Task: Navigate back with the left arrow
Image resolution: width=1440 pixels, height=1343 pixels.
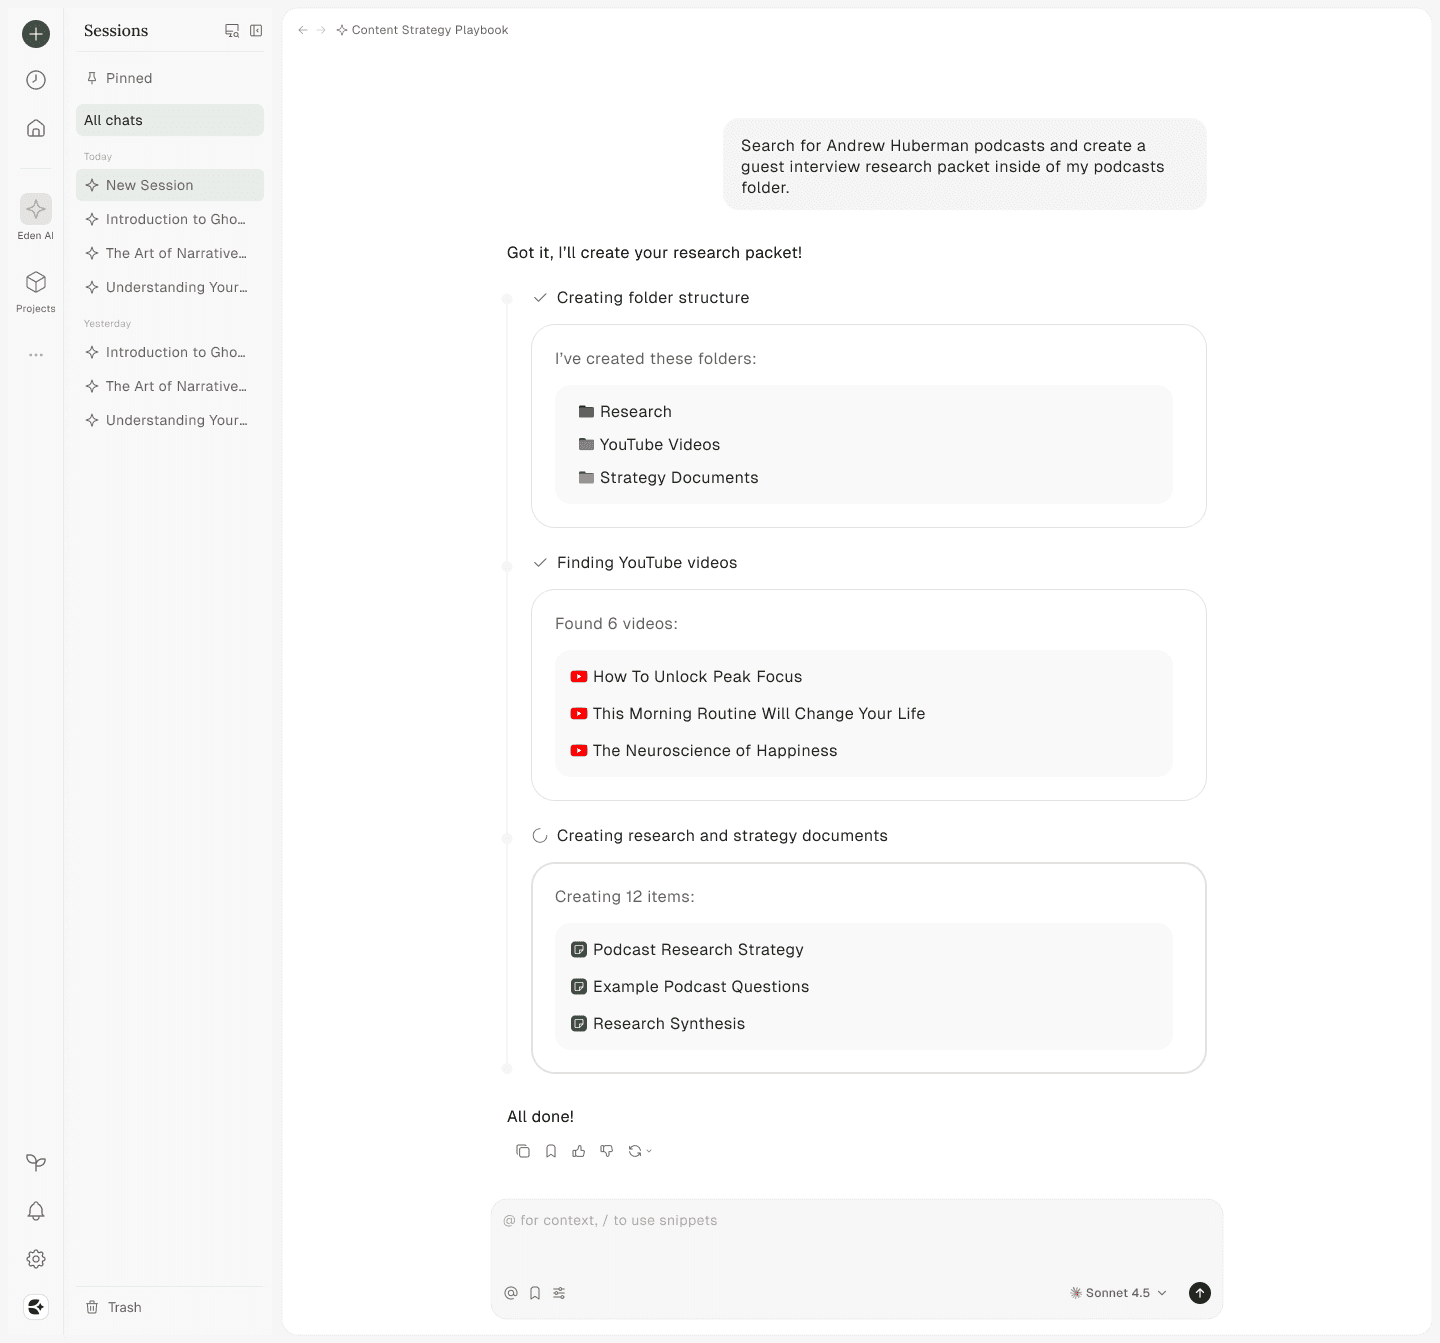Action: (303, 30)
